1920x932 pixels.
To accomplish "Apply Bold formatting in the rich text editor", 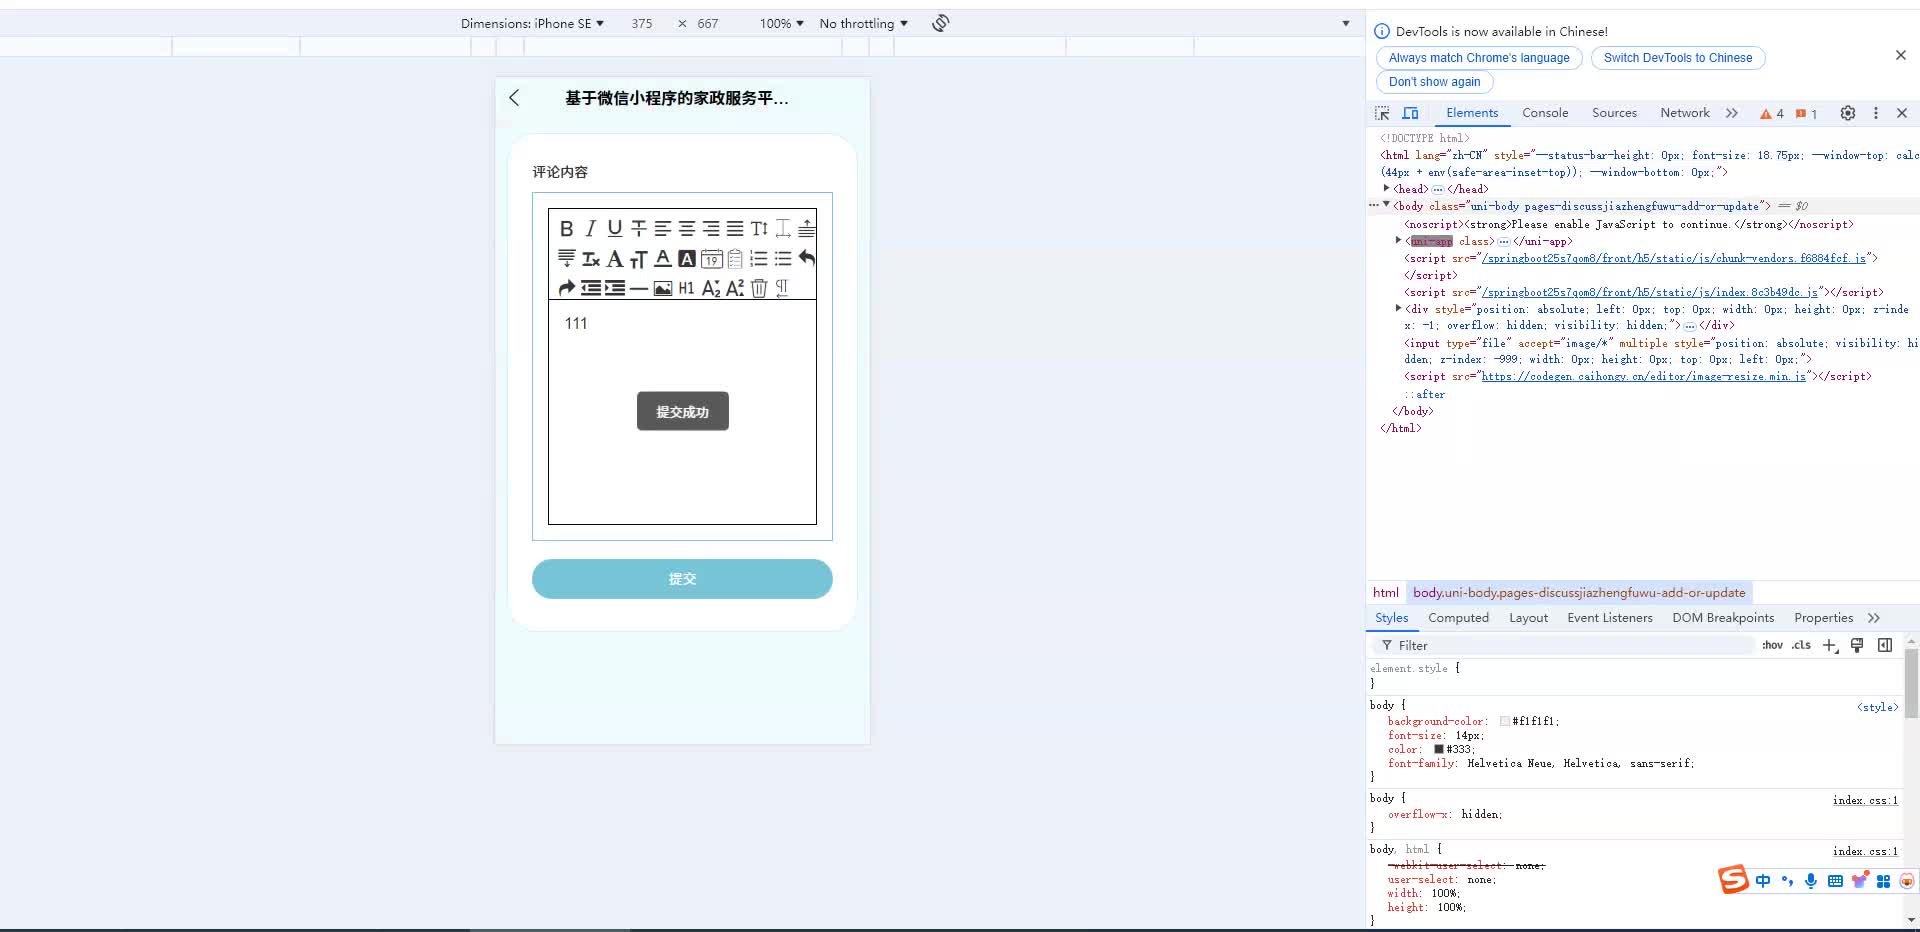I will click(x=567, y=229).
